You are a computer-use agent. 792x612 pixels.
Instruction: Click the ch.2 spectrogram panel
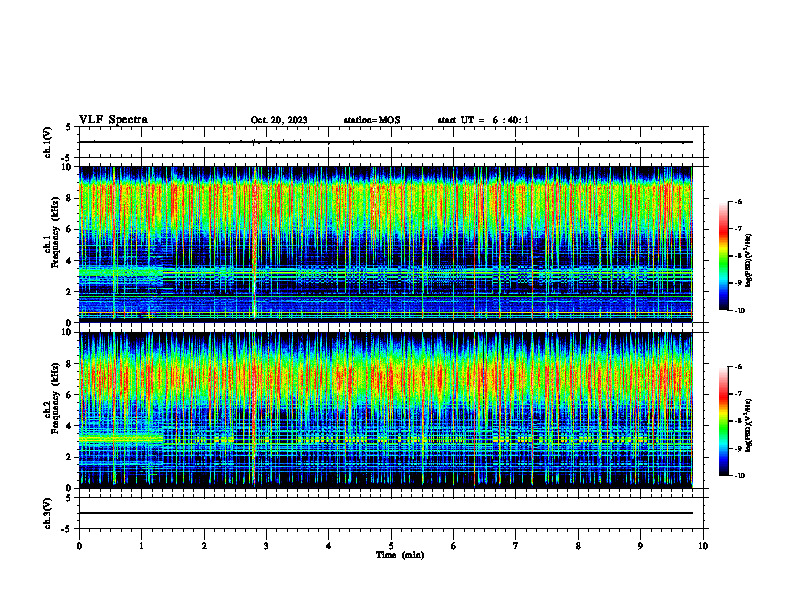385,410
